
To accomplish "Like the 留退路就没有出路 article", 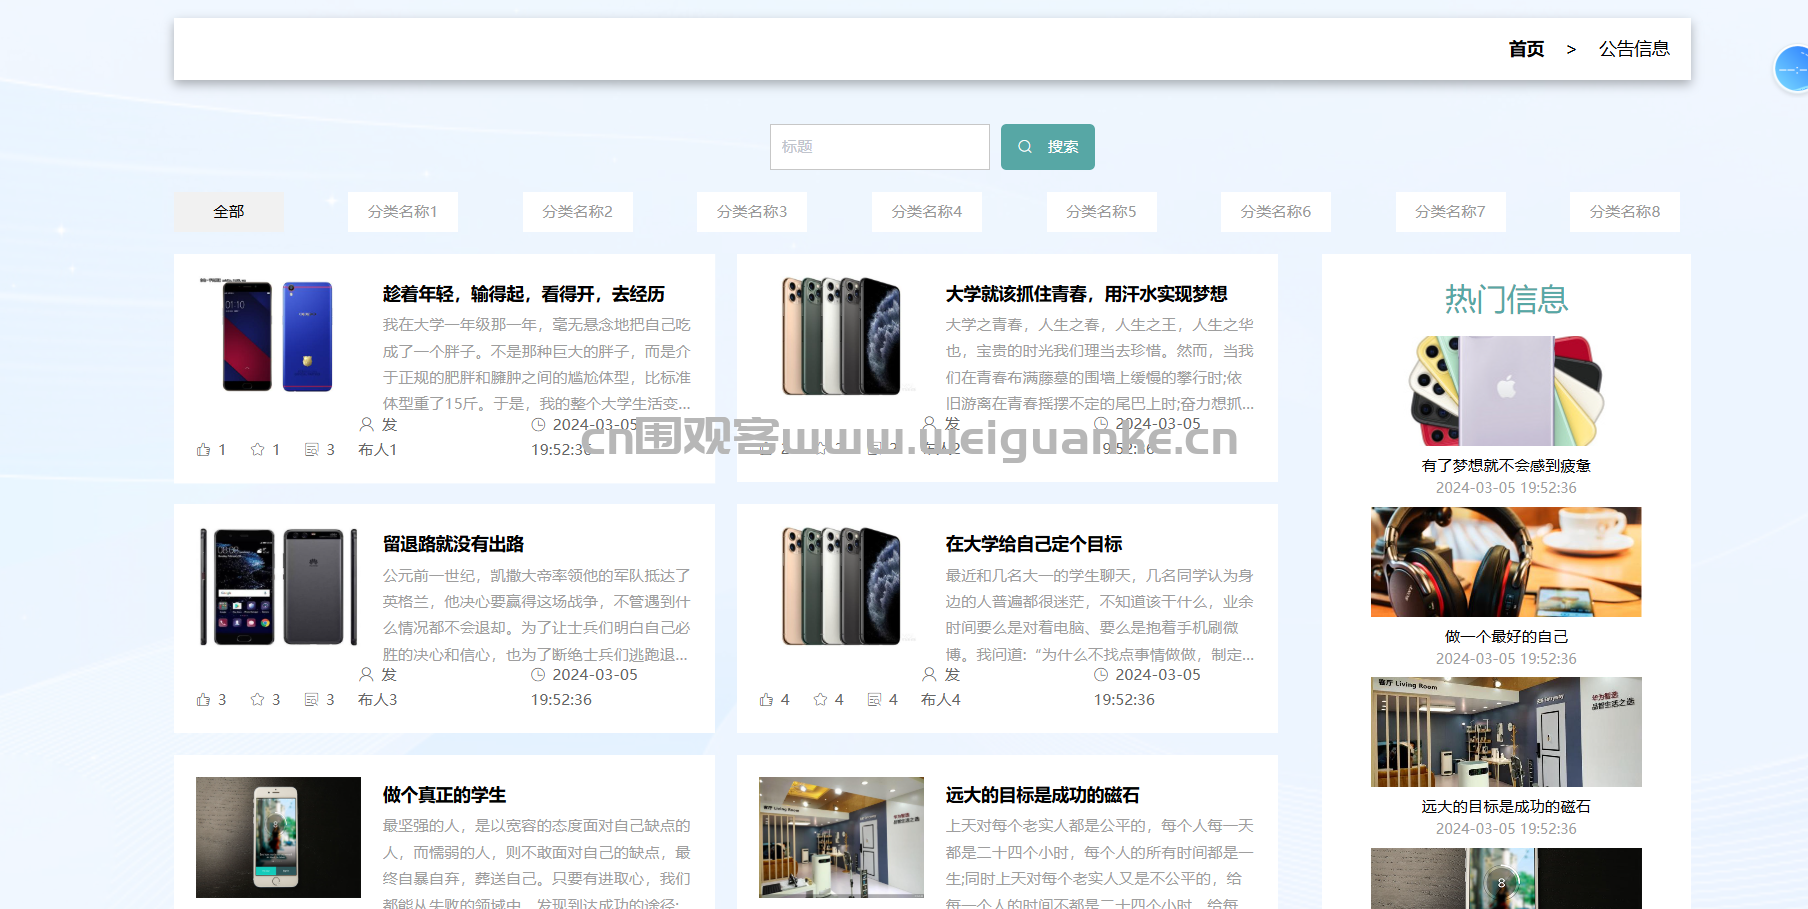I will (204, 700).
